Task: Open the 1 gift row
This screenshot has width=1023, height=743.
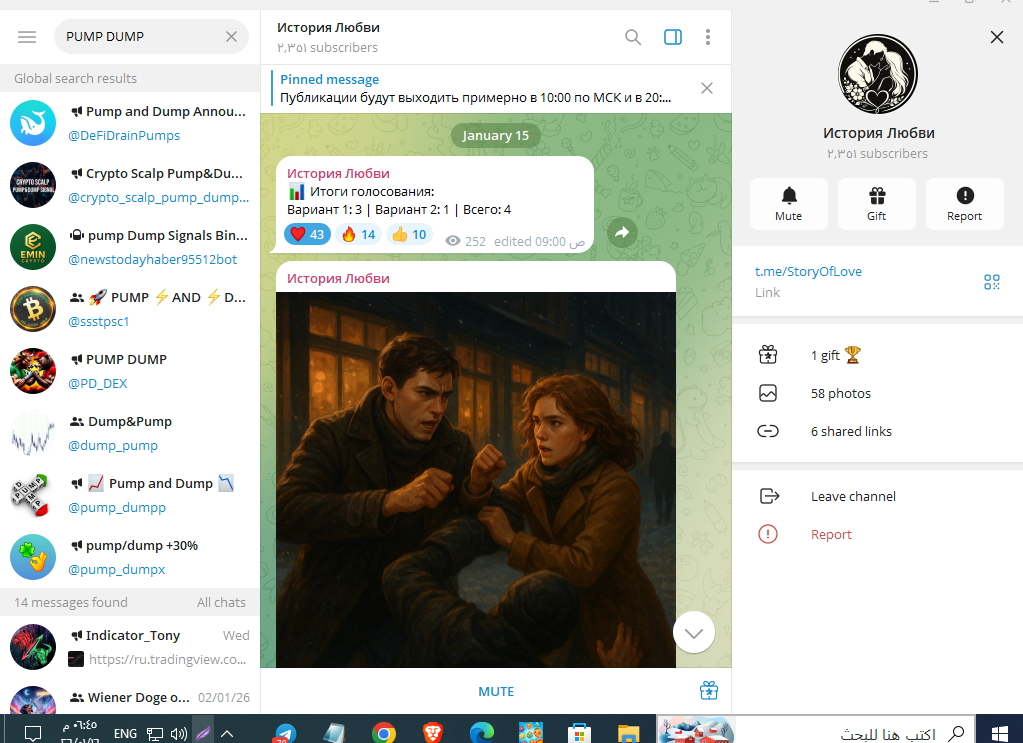Action: (x=878, y=356)
